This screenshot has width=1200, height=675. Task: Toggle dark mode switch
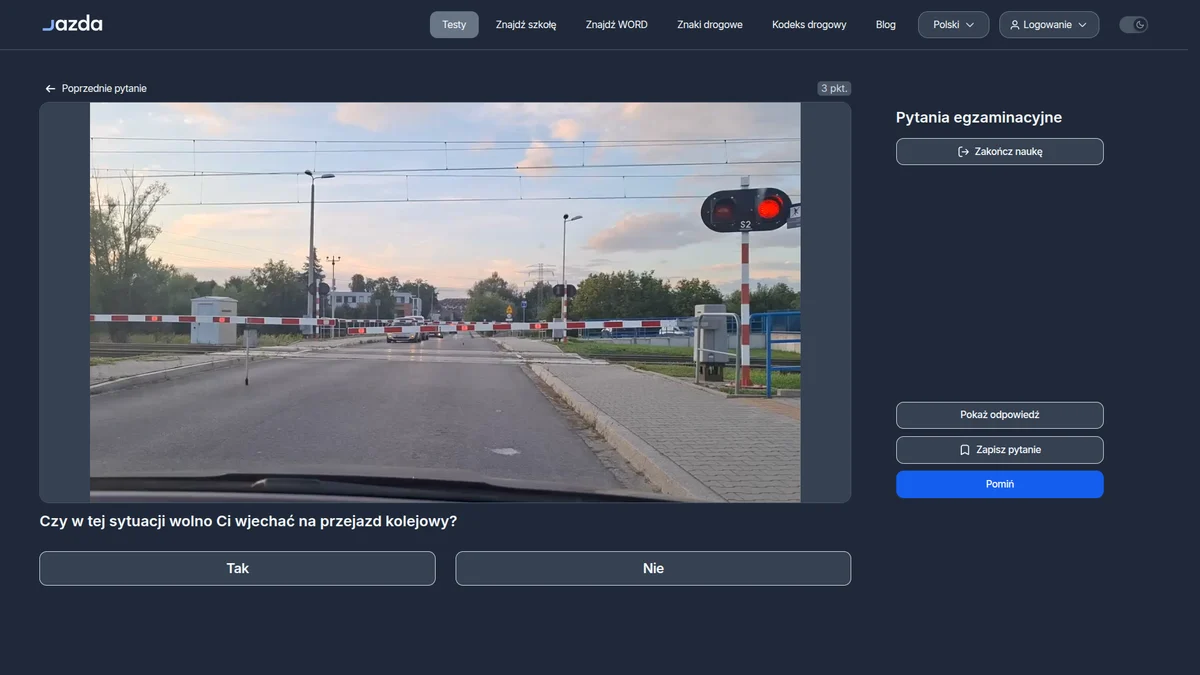tap(1133, 25)
